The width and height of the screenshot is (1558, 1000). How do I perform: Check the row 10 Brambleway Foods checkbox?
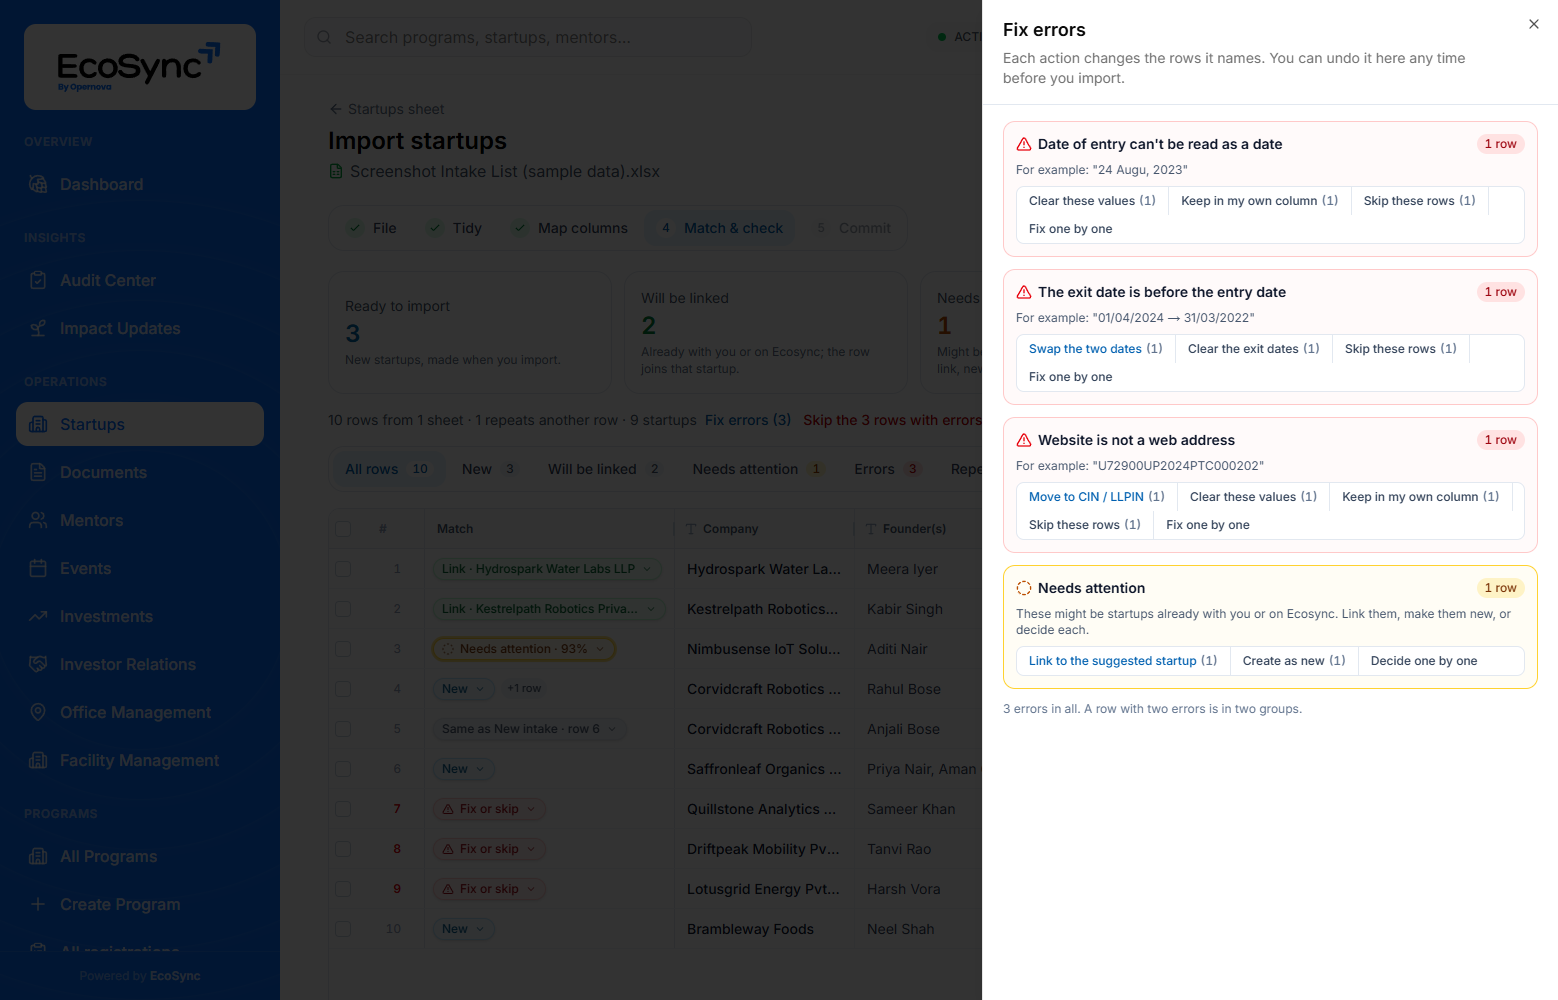(x=343, y=929)
